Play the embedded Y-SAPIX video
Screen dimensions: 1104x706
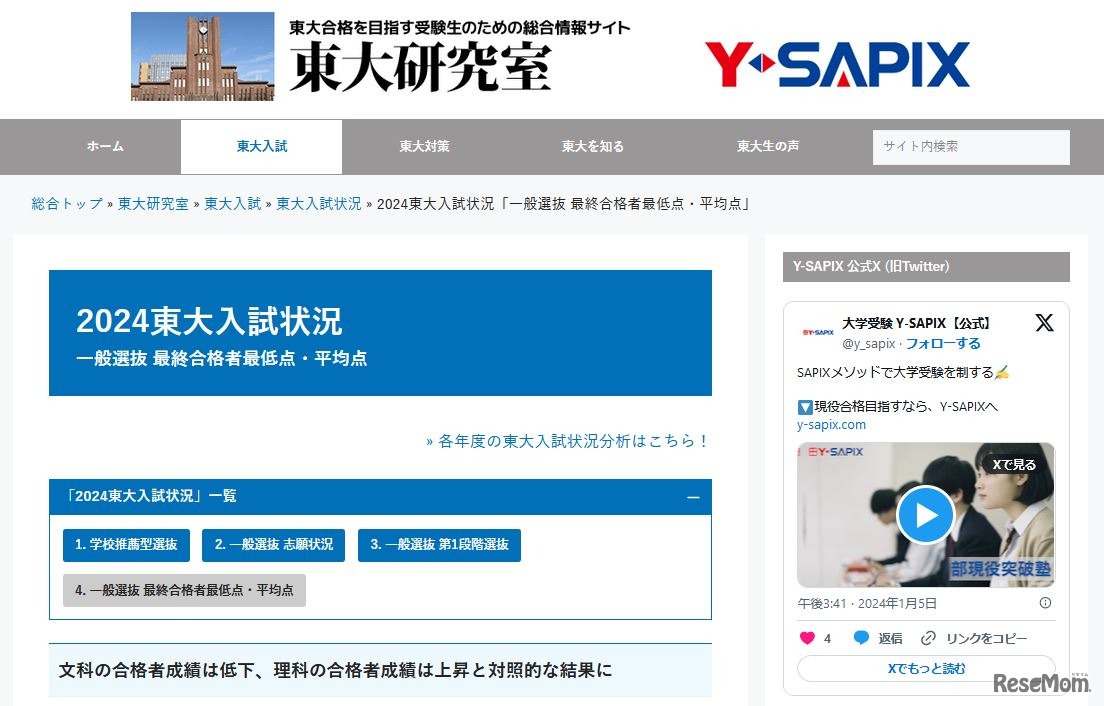pos(925,515)
